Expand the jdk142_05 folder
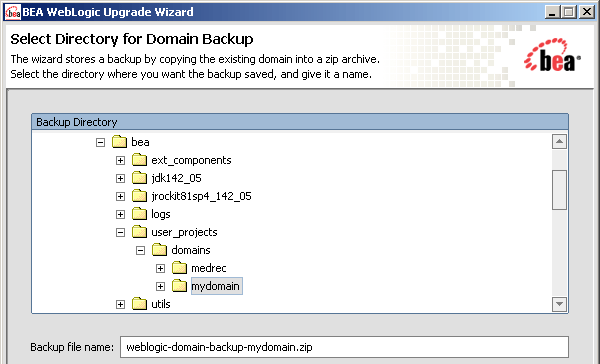This screenshot has width=600, height=364. (x=121, y=178)
